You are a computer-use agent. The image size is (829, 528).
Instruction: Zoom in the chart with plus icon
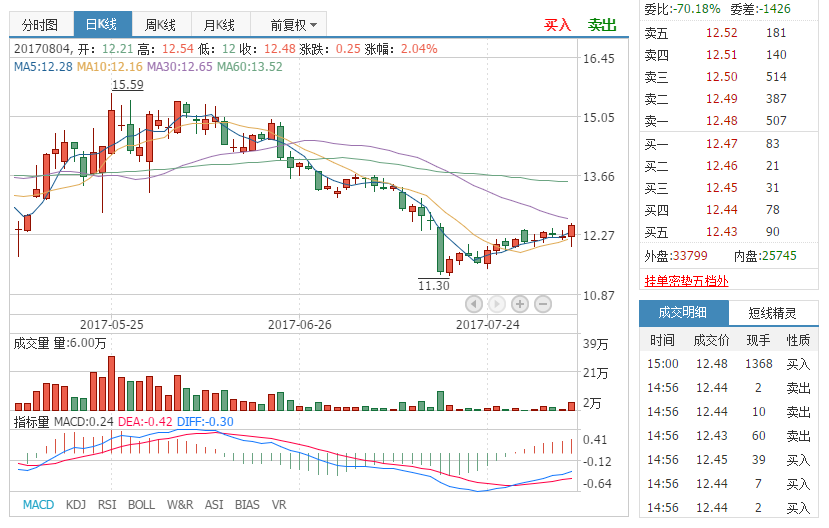click(520, 303)
